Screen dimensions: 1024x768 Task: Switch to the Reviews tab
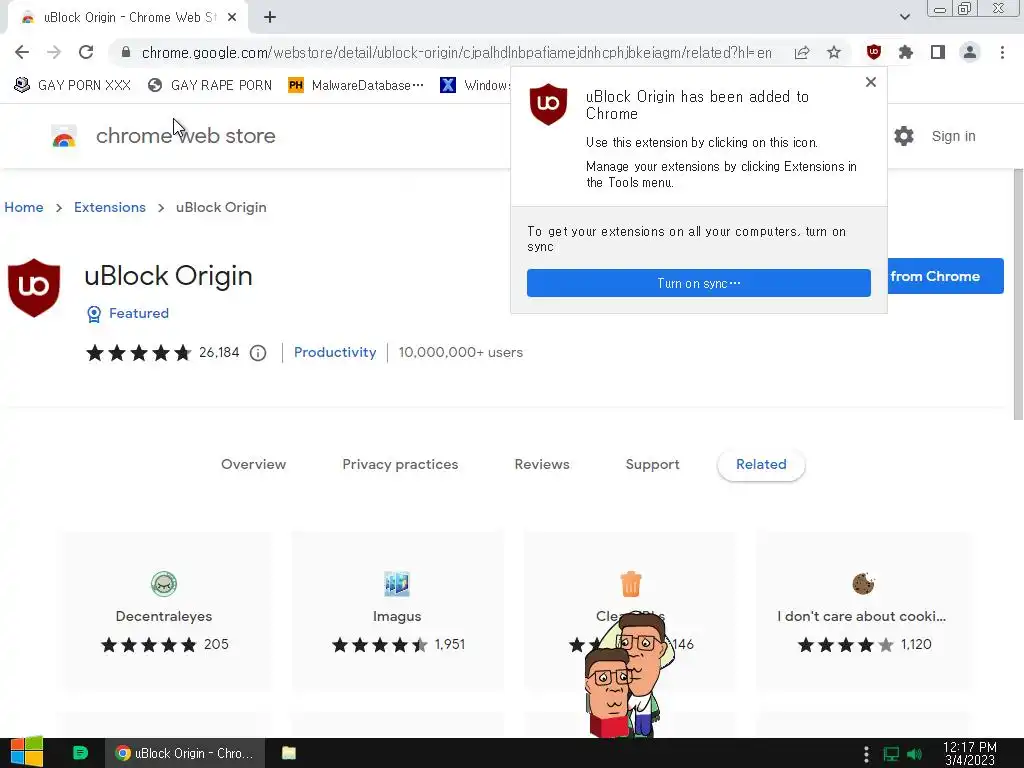542,464
